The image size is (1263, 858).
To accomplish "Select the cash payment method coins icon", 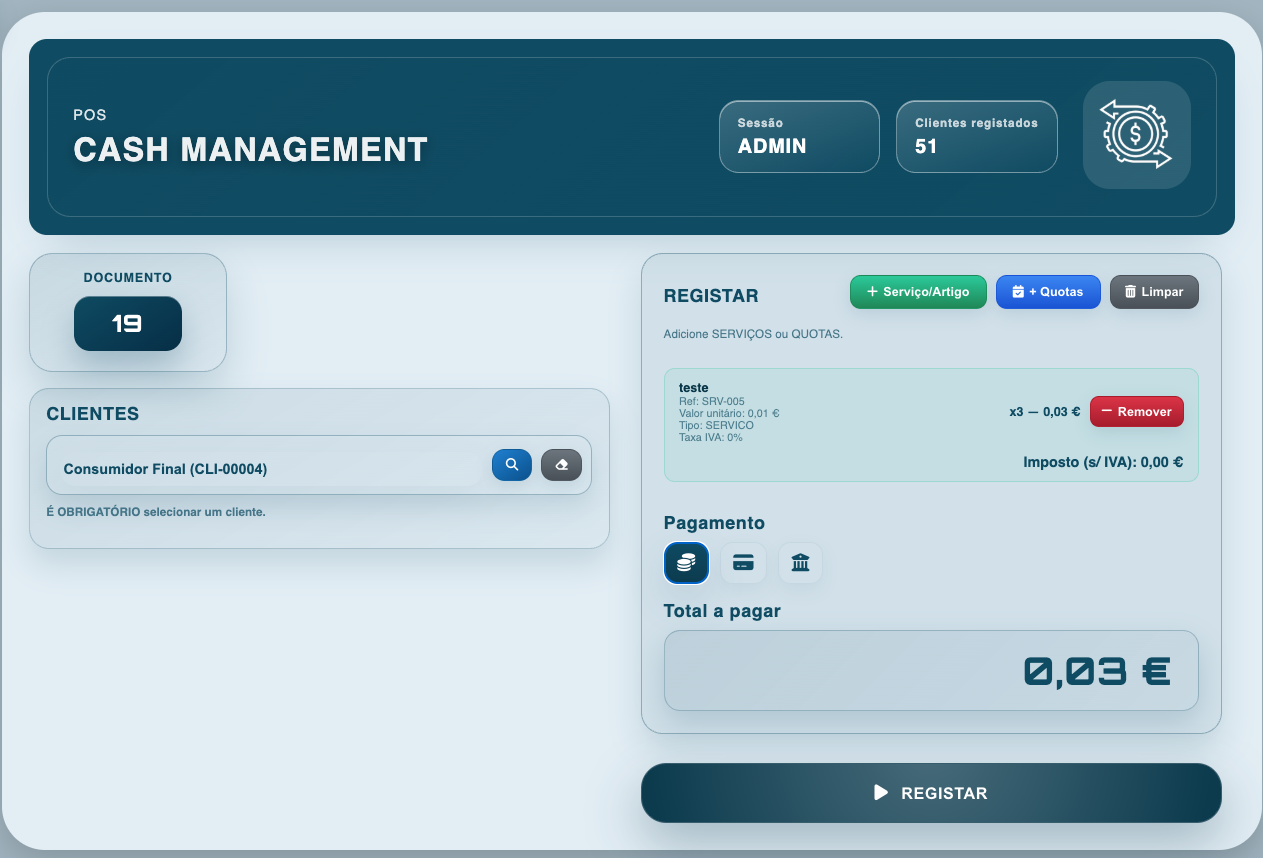I will [x=686, y=563].
